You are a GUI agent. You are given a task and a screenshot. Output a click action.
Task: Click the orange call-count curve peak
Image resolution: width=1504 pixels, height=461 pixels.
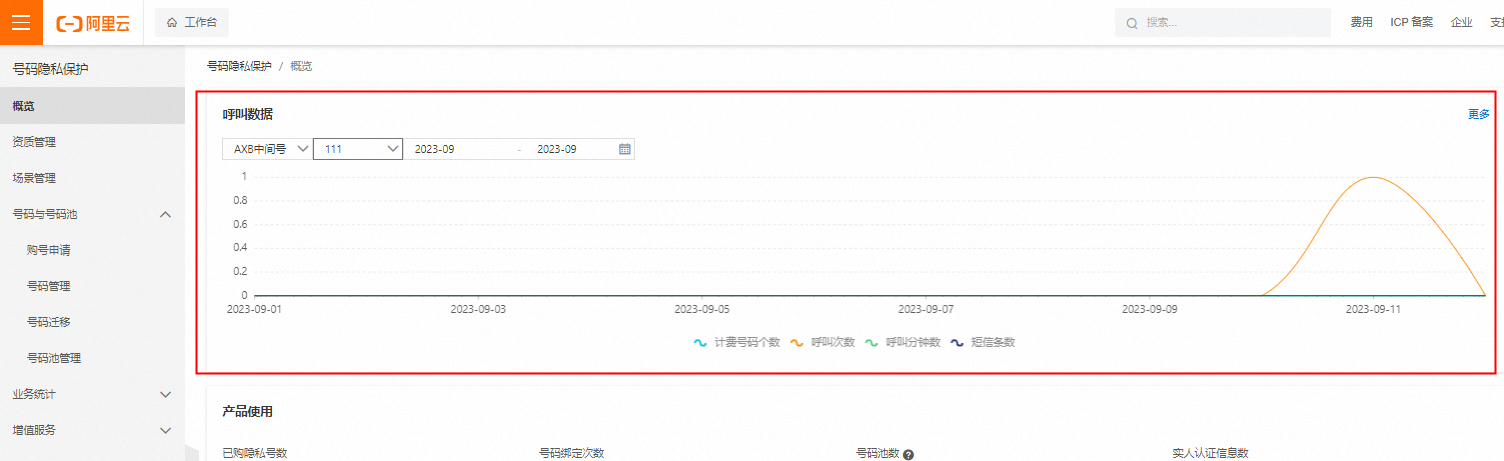point(1374,178)
